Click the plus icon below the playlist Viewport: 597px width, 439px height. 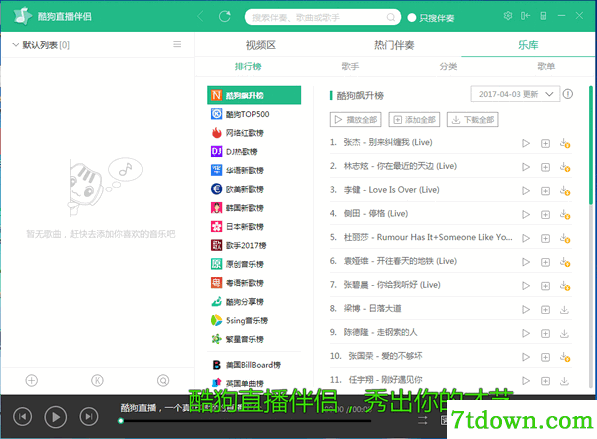[x=32, y=380]
